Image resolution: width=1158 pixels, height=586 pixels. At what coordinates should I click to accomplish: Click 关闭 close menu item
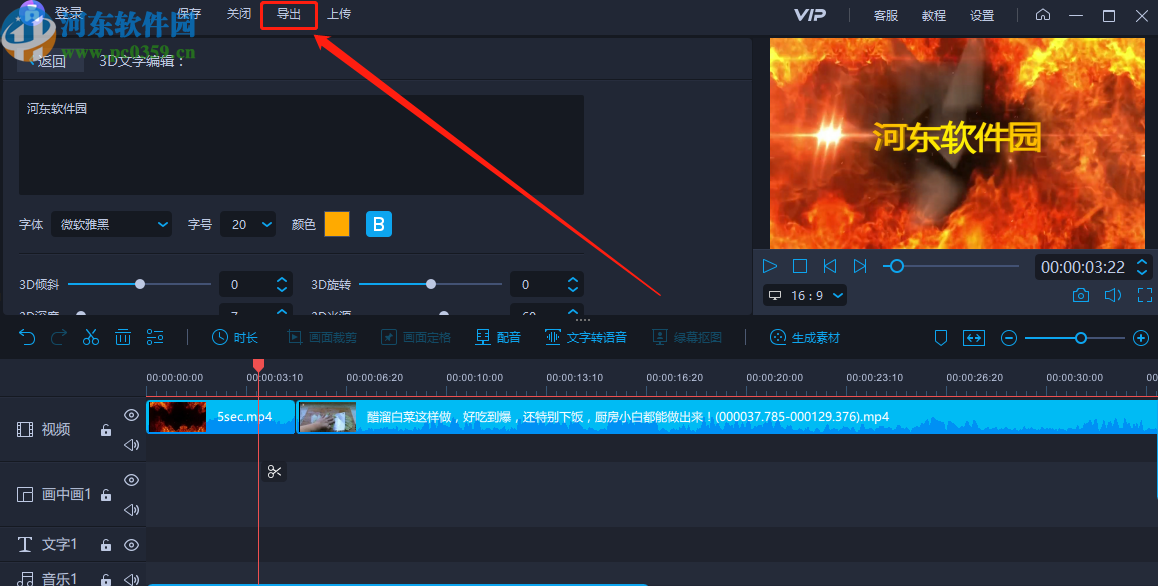tap(239, 14)
